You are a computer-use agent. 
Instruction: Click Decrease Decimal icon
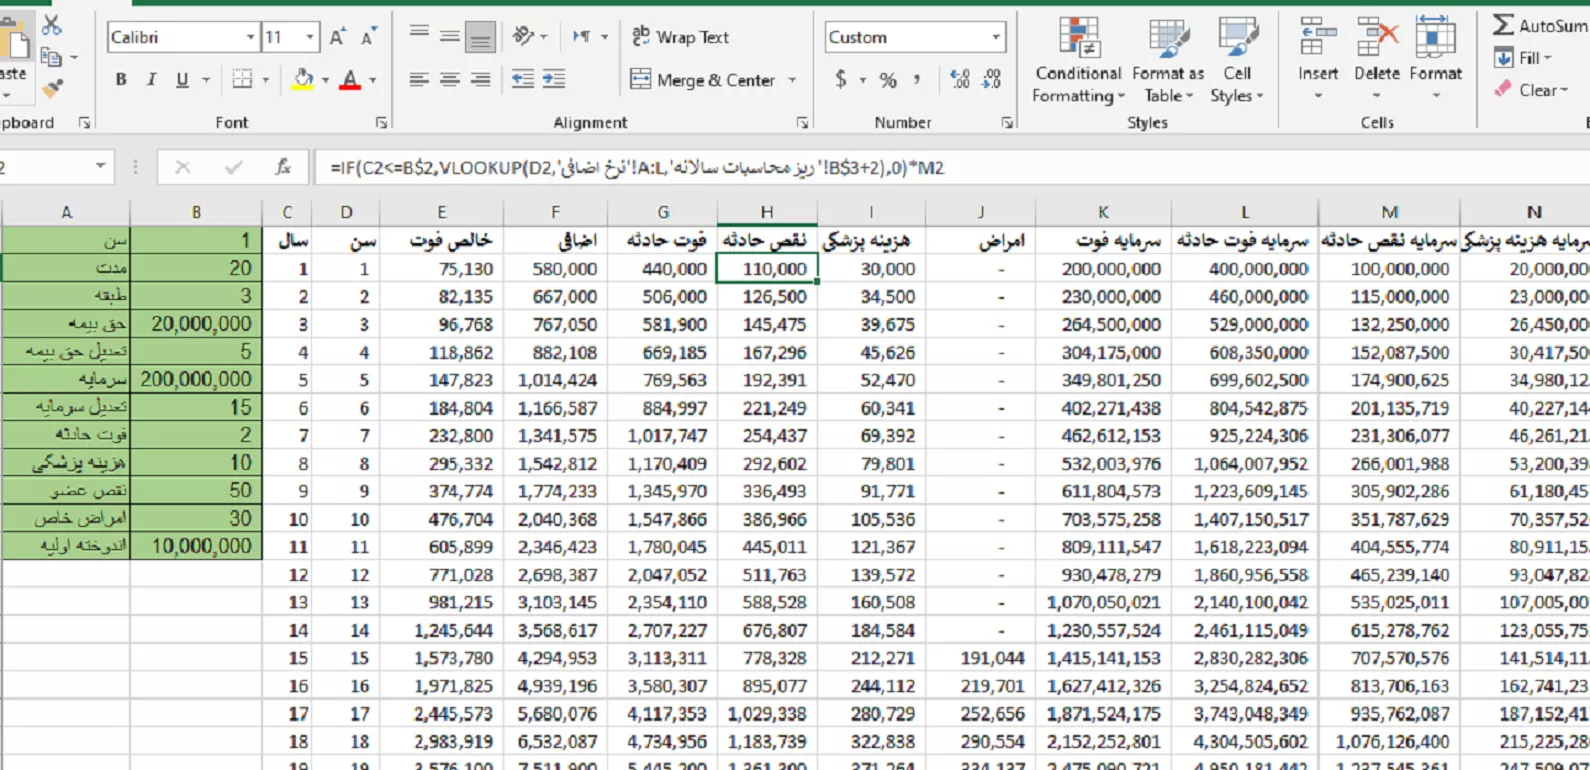(992, 79)
